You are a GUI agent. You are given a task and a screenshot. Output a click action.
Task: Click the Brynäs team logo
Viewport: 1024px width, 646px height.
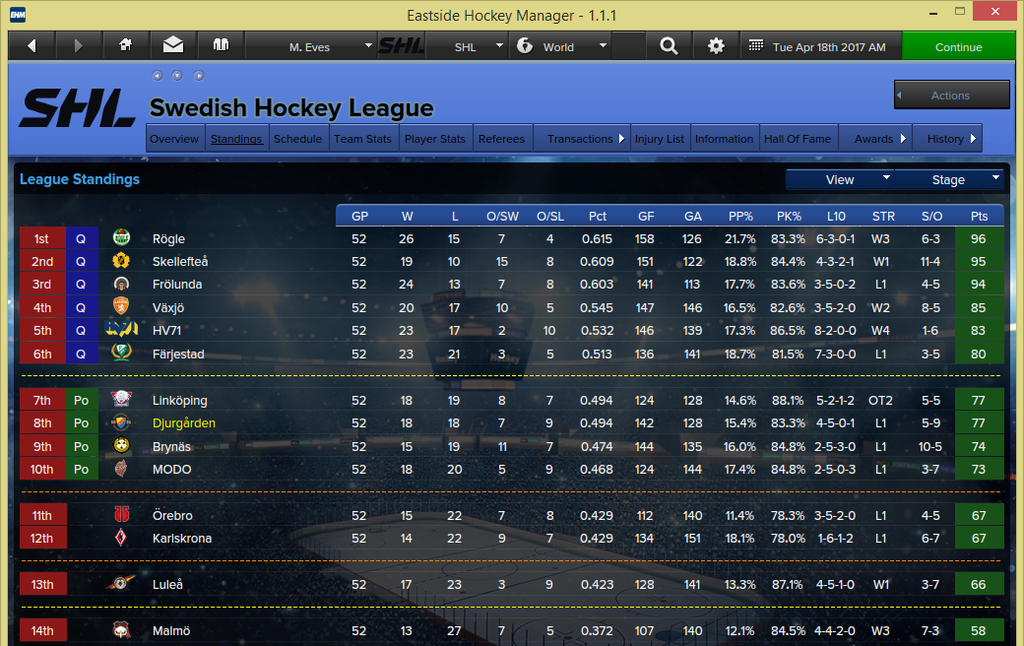pyautogui.click(x=121, y=445)
